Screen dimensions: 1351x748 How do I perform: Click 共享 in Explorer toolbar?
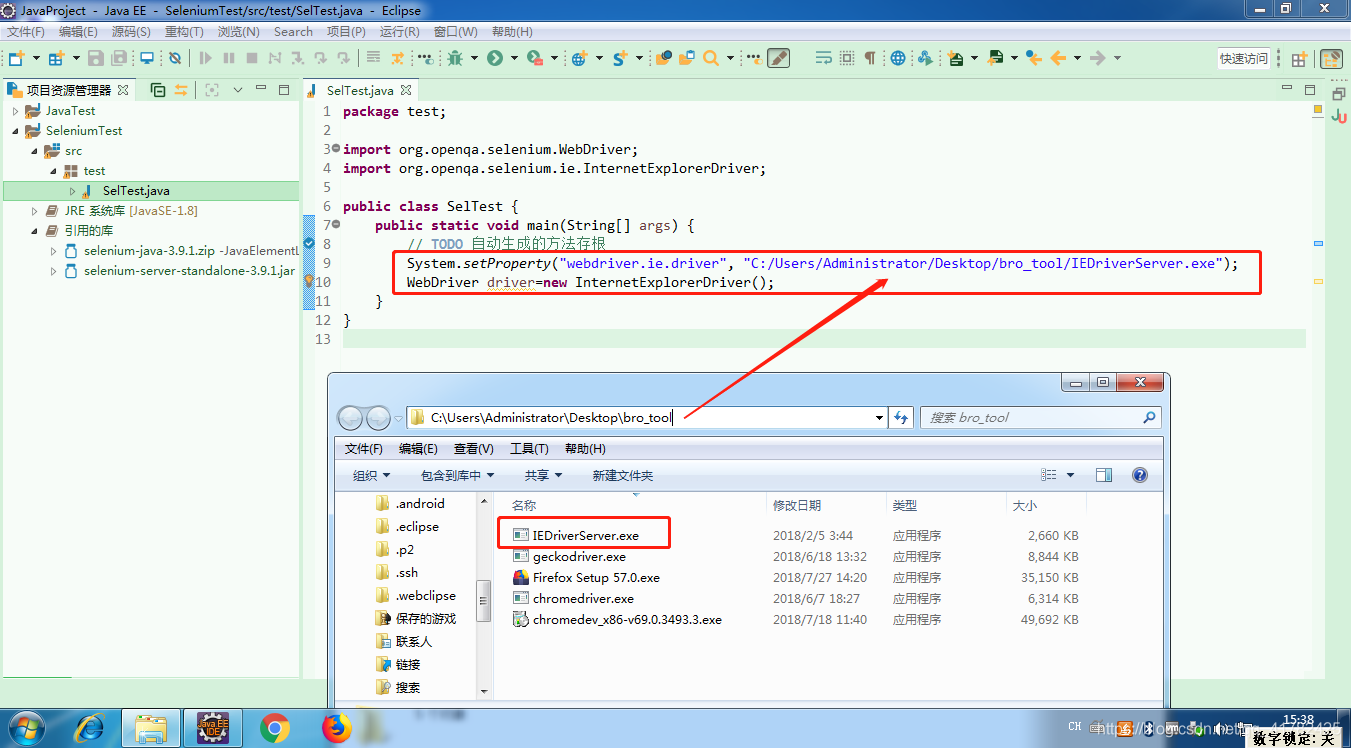click(543, 475)
